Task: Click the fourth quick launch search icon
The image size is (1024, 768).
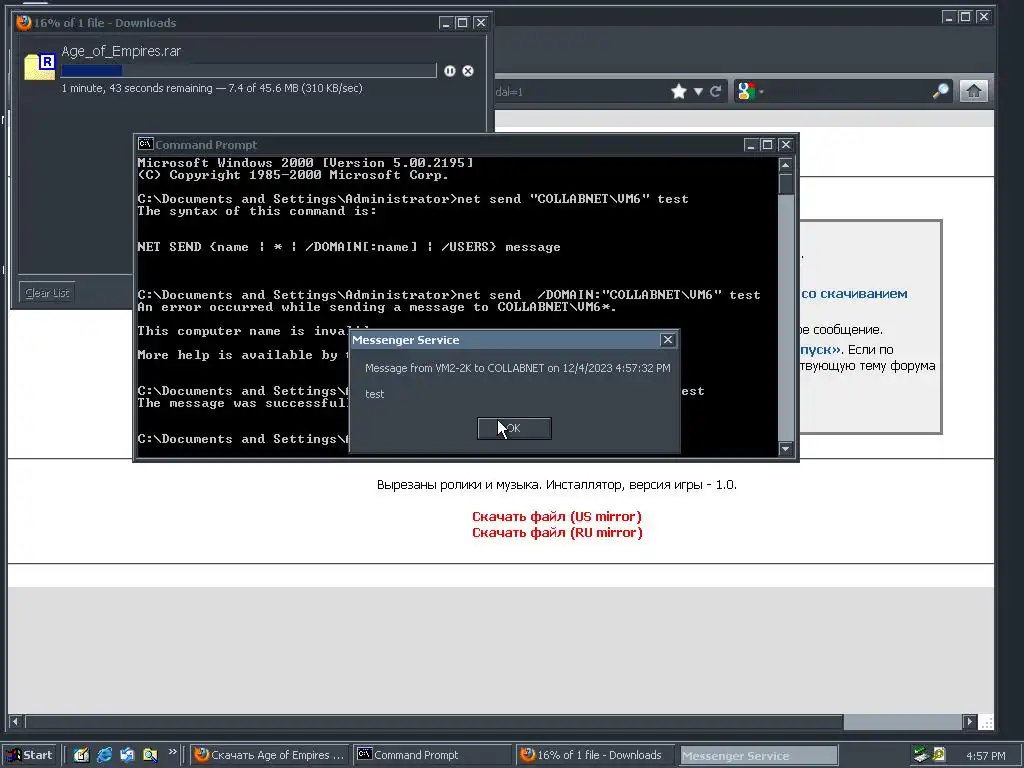Action: (150, 755)
